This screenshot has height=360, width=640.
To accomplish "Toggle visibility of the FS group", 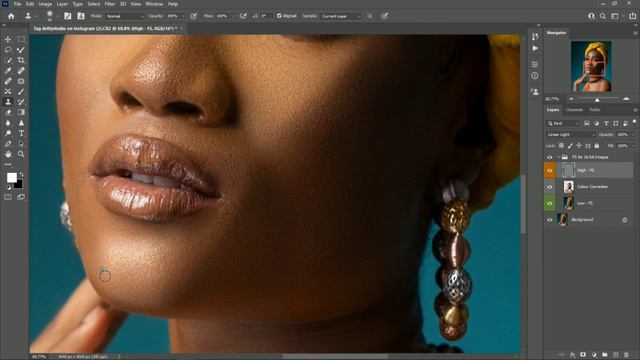I will [549, 157].
